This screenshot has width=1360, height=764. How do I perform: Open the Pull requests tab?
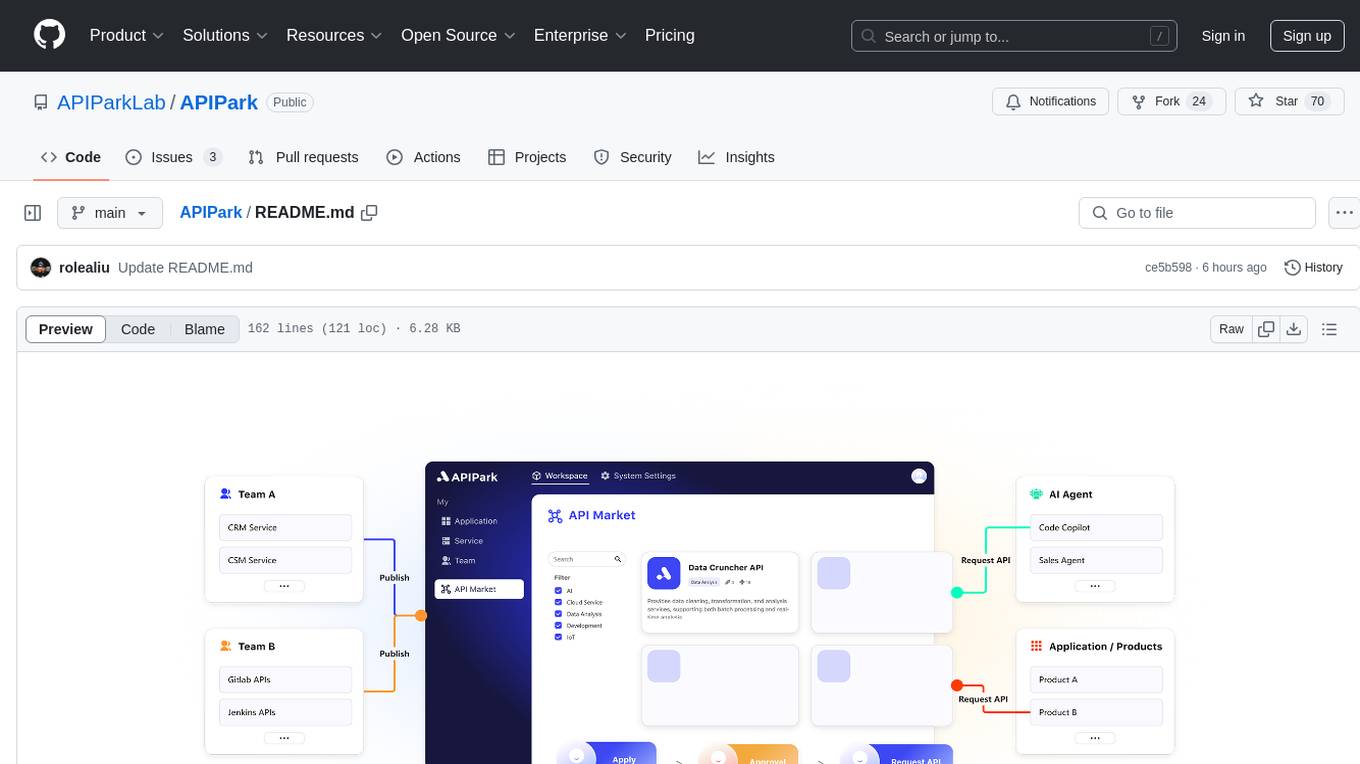pos(303,157)
